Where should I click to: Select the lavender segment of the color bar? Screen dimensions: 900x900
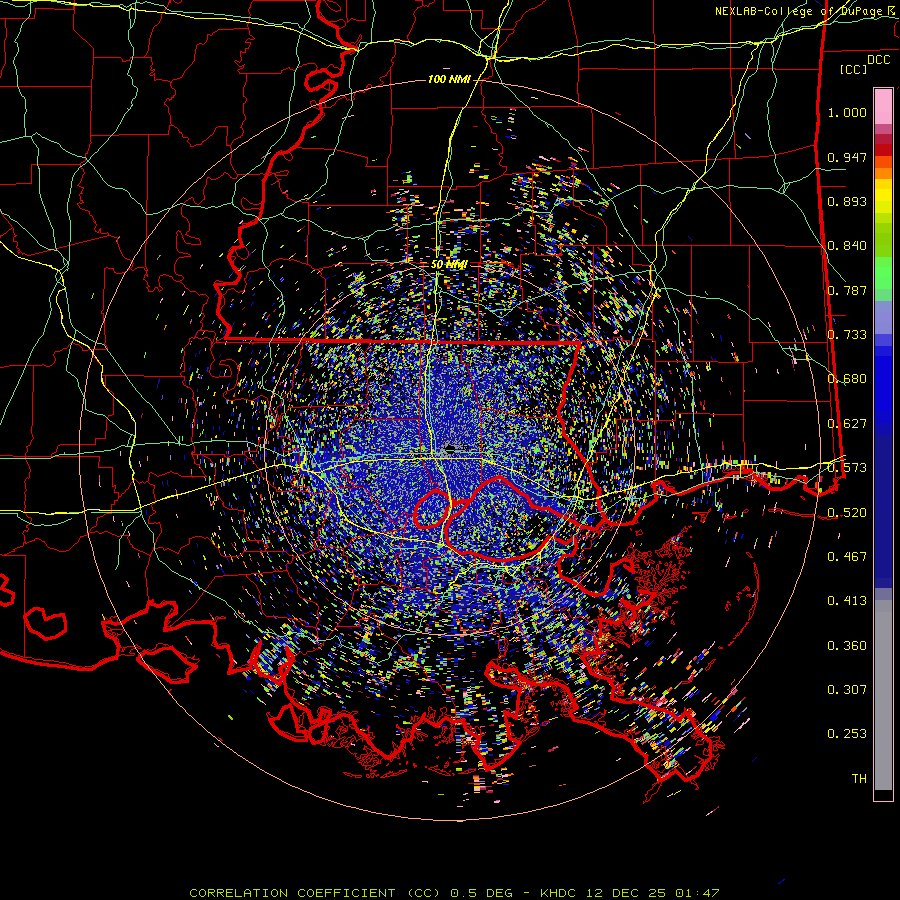click(883, 317)
